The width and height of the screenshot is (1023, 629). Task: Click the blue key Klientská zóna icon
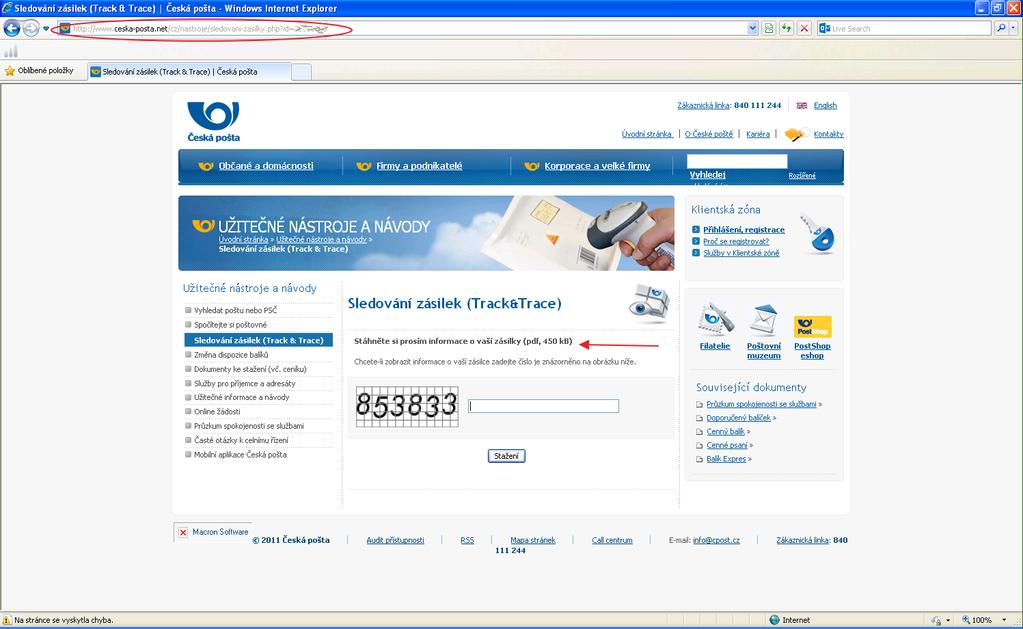click(x=817, y=233)
